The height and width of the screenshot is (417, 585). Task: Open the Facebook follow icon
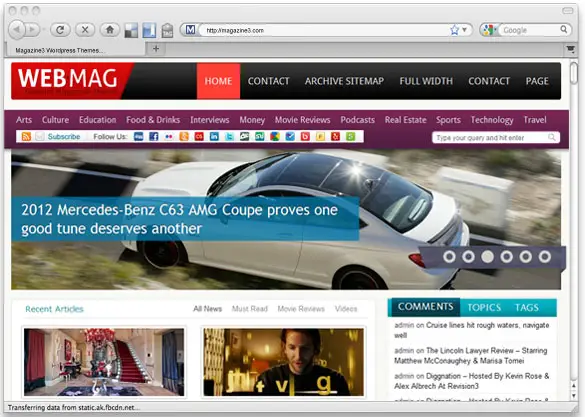154,137
